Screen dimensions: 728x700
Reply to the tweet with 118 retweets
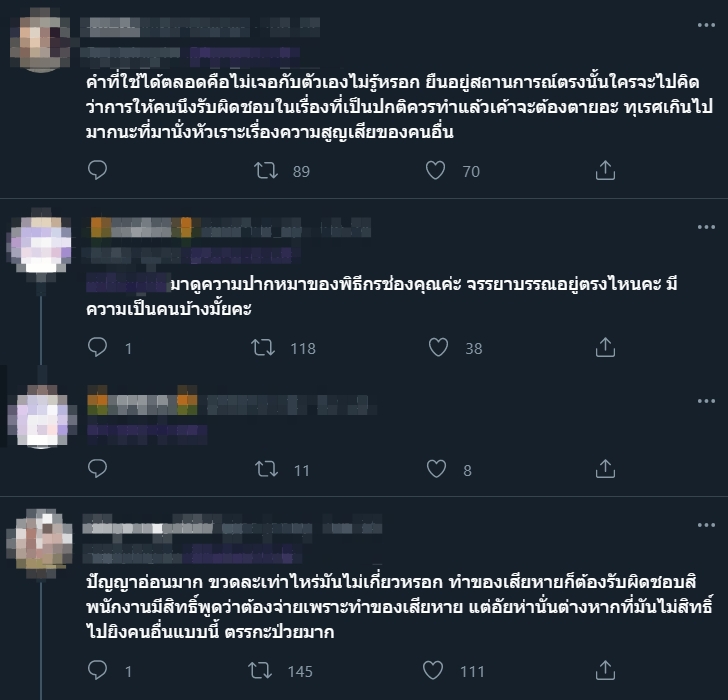tap(98, 347)
